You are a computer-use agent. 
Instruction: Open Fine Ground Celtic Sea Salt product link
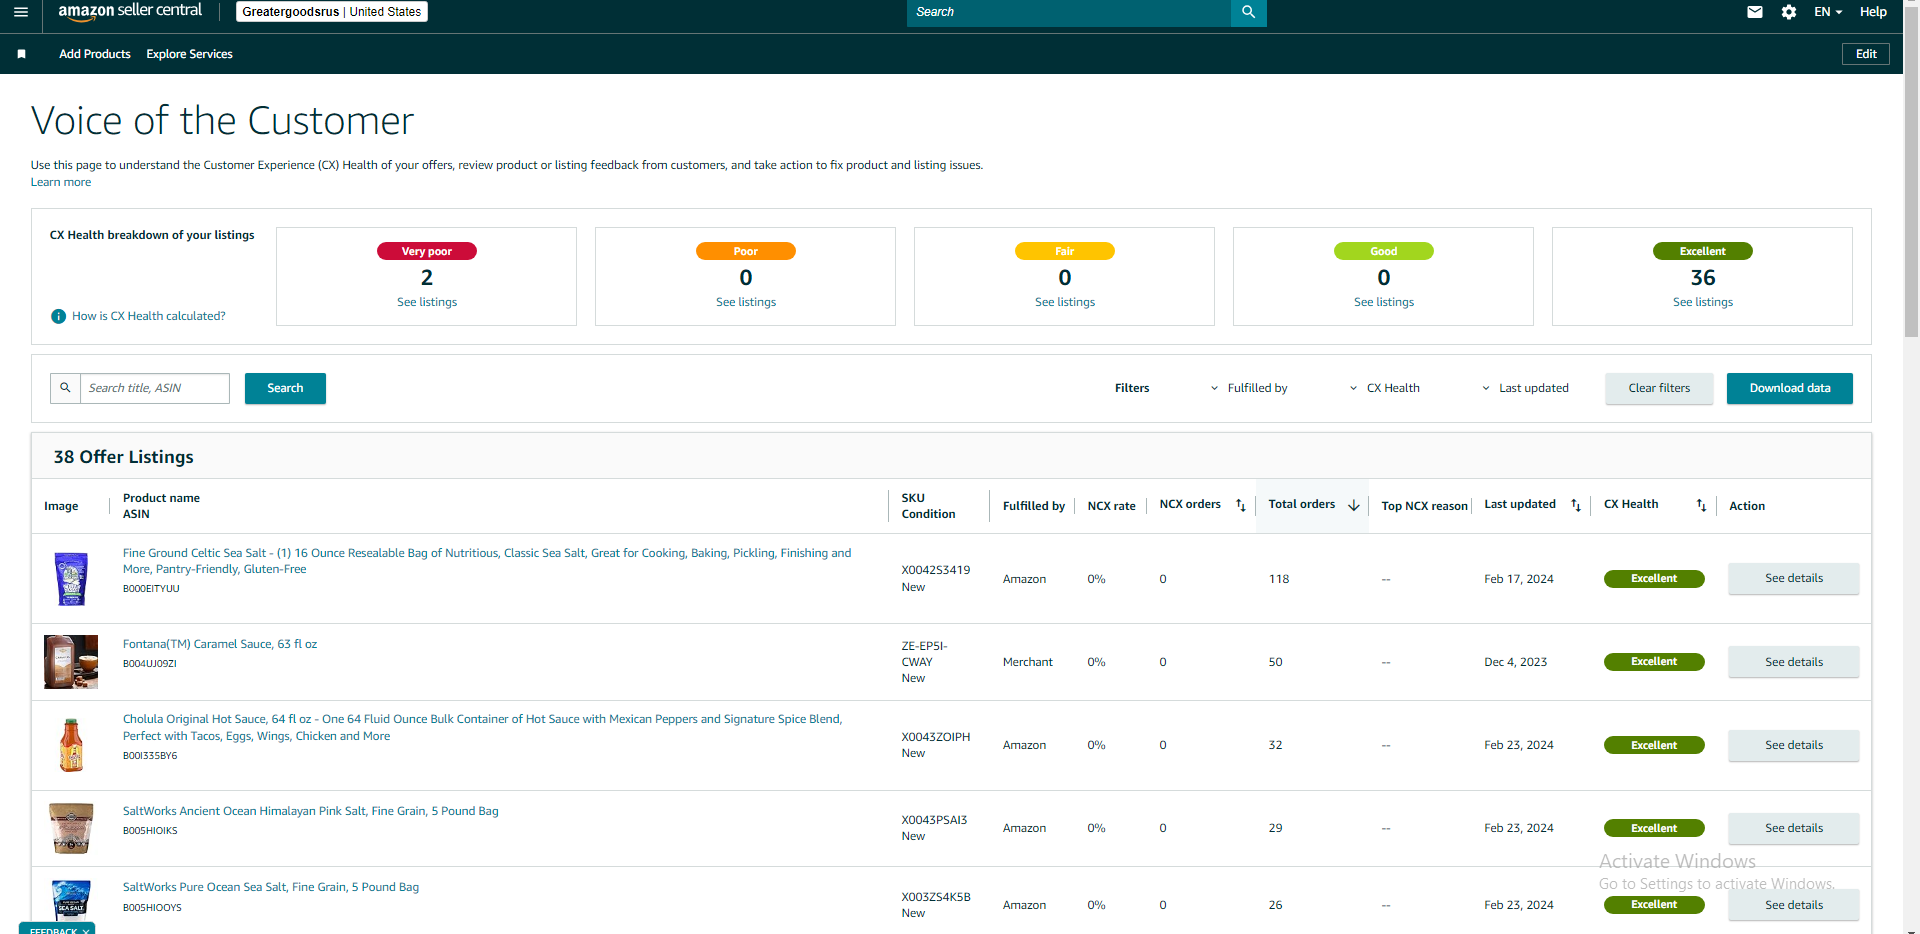(x=487, y=561)
